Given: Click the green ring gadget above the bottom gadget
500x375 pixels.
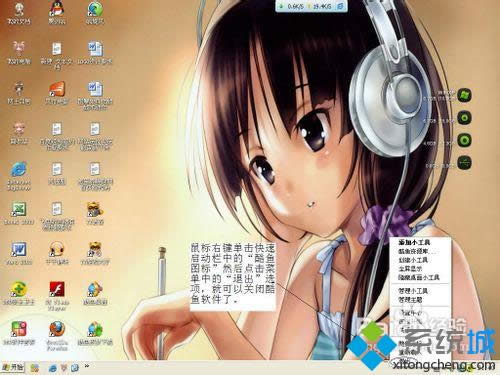Looking at the screenshot, I should [x=464, y=140].
